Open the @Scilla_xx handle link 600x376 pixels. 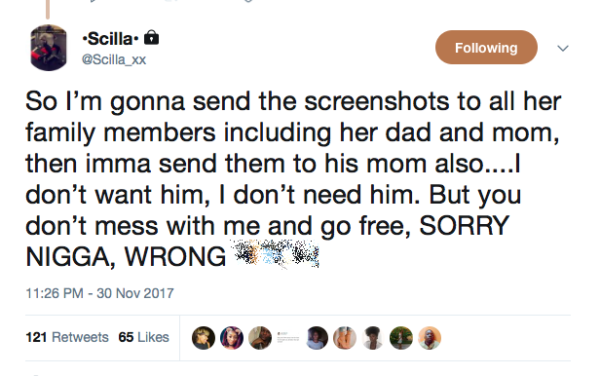[114, 60]
